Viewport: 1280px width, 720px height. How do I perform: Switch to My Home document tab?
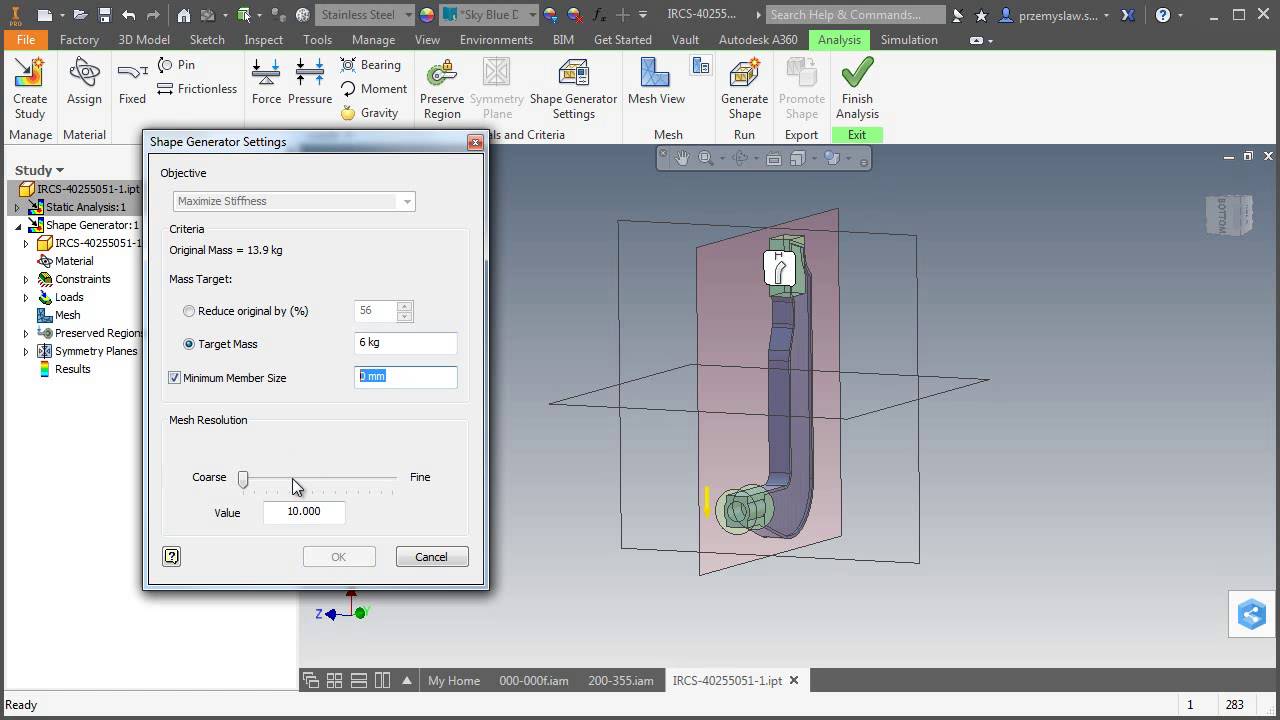[454, 680]
